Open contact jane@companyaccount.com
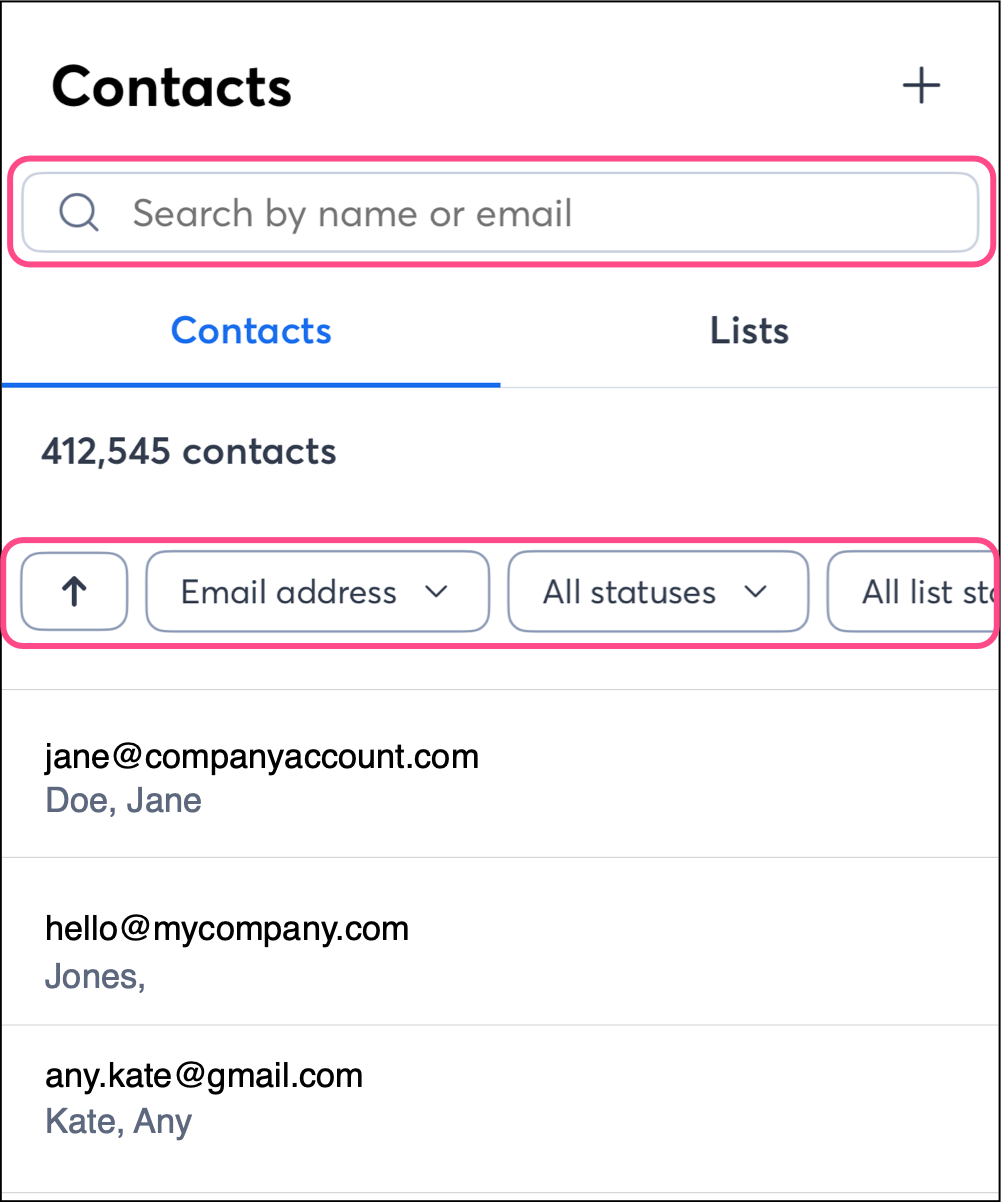1001x1202 pixels. (x=262, y=756)
